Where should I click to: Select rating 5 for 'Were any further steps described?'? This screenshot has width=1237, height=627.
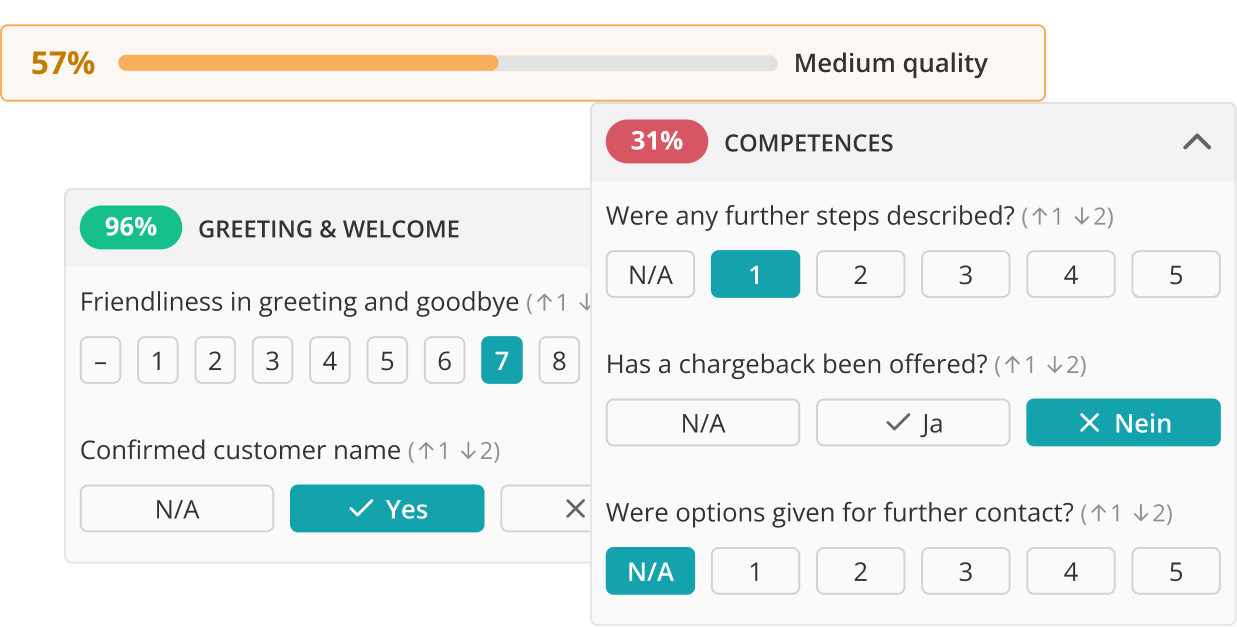tap(1176, 273)
